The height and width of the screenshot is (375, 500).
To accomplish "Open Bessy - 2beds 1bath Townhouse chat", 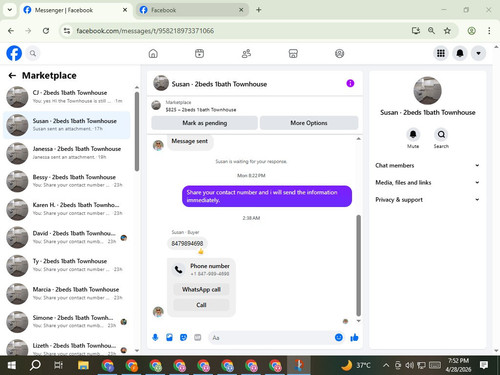I will [x=67, y=181].
